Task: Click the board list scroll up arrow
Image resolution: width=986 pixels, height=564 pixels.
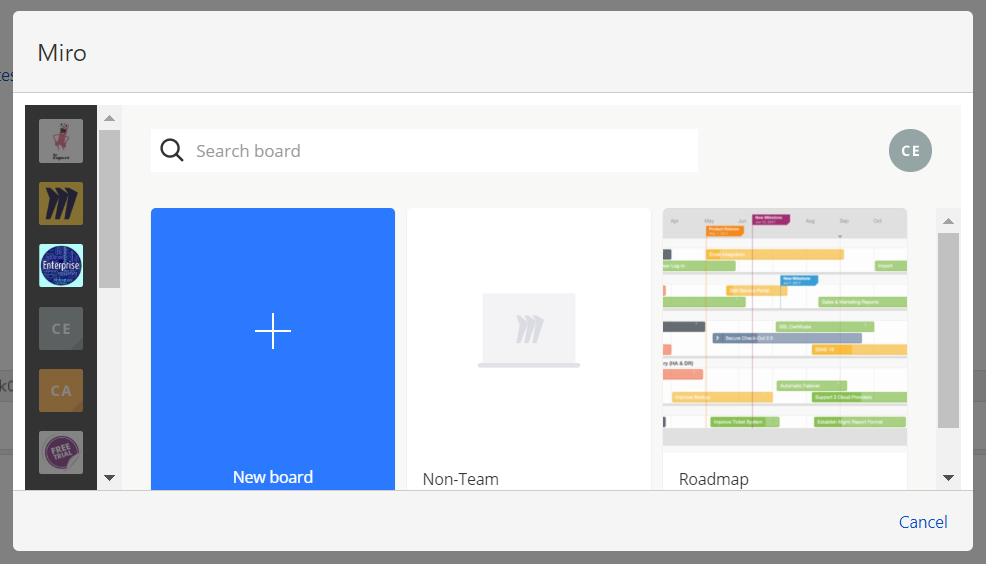Action: (948, 221)
